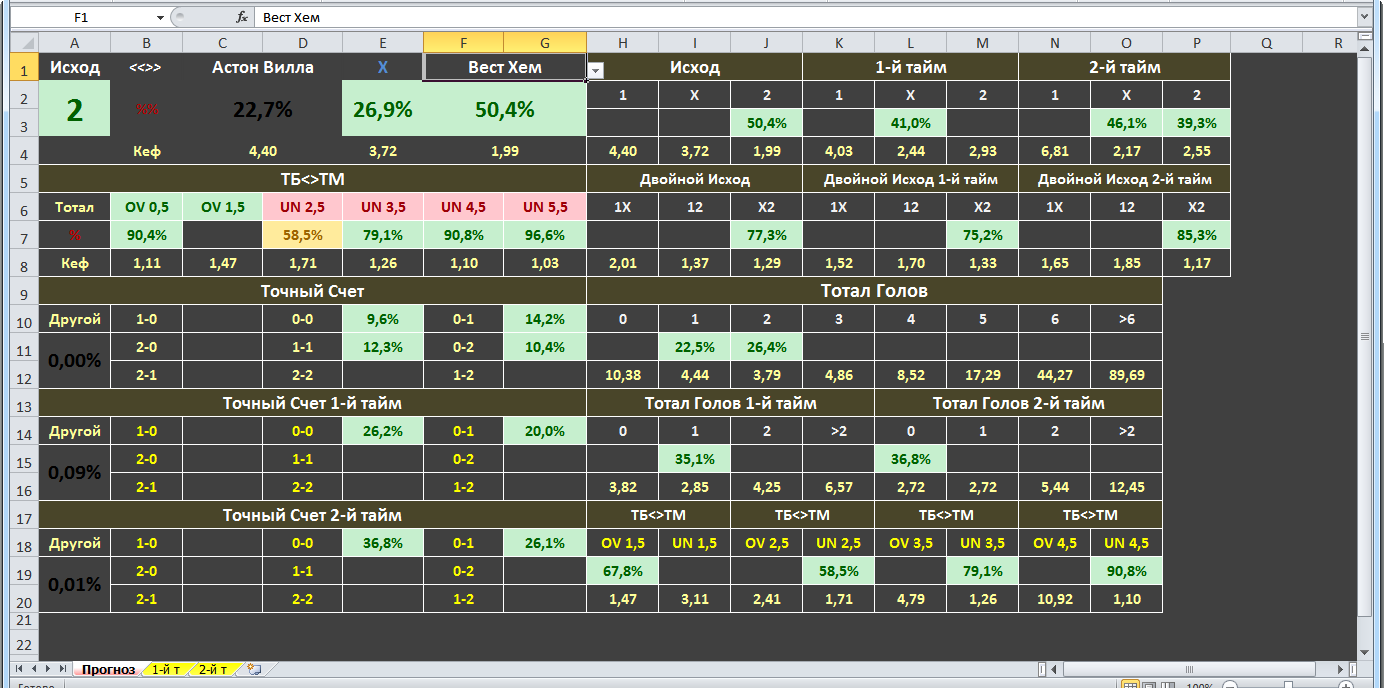Select the 0,09% cell
1384x688 pixels.
(75, 473)
